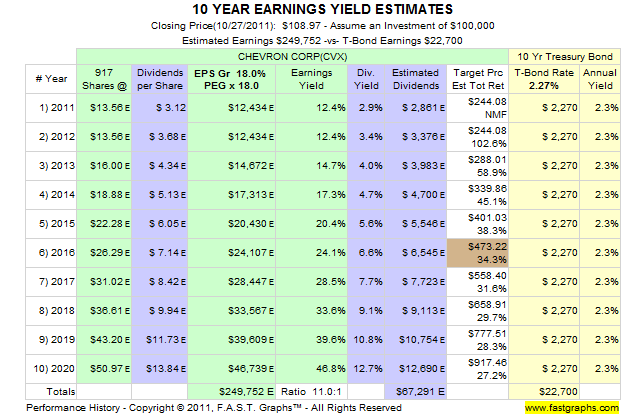Click the Estimated Earnings $249,752 subtitle line
This screenshot has height=418, width=633.
[322, 41]
